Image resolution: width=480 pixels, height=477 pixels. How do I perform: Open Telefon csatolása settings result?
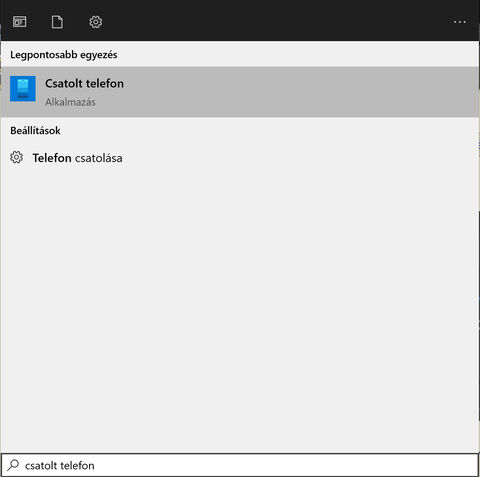coord(240,158)
